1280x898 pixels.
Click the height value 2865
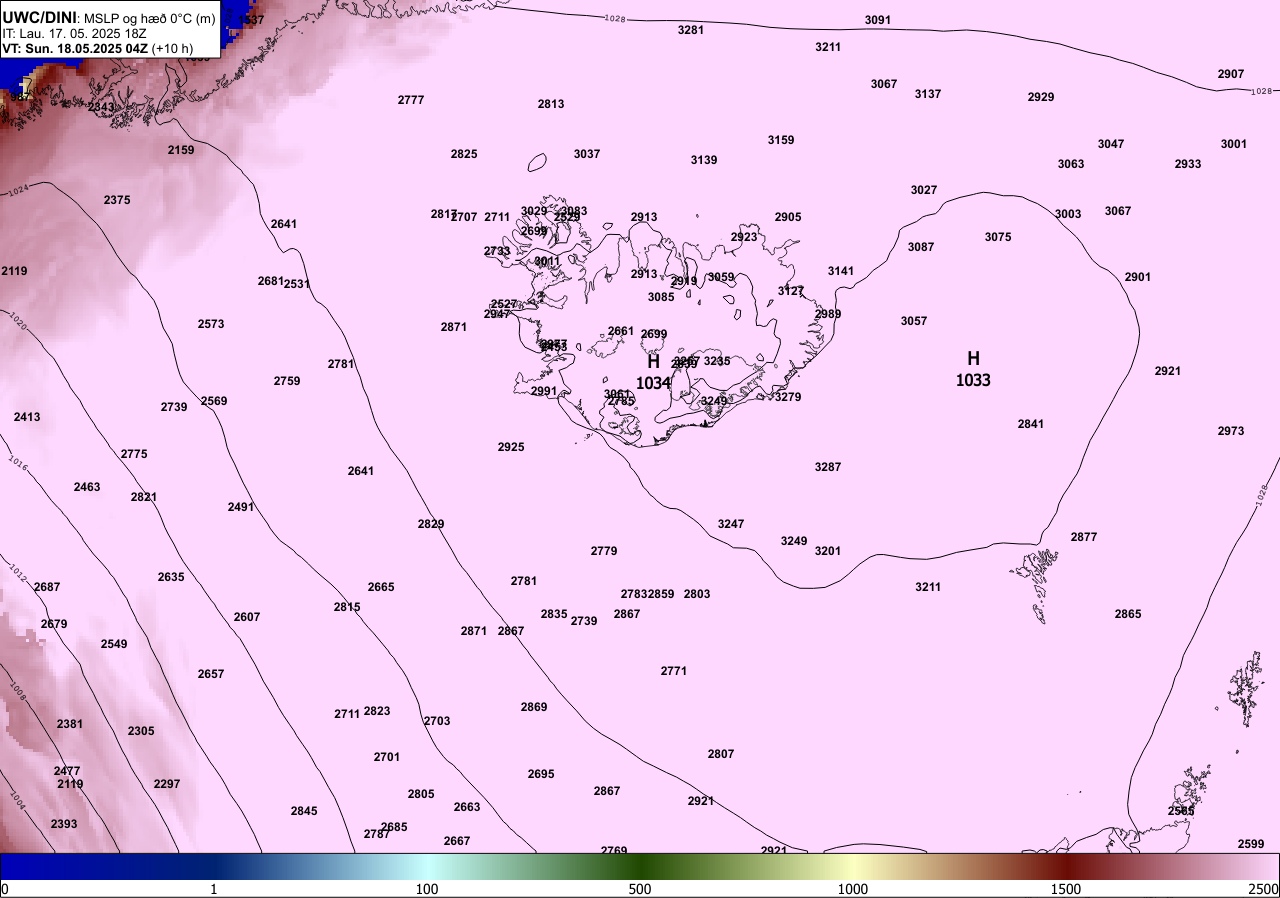coord(1128,614)
